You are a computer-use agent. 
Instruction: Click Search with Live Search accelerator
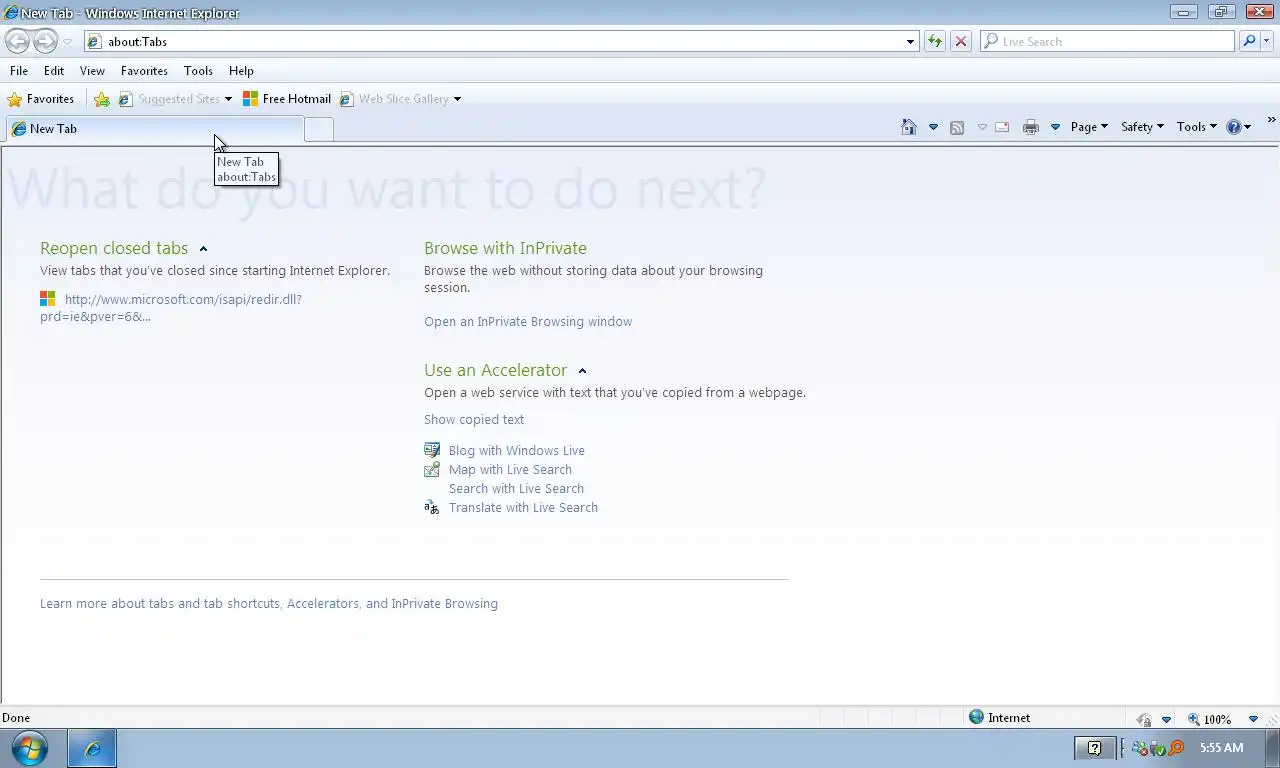tap(516, 489)
